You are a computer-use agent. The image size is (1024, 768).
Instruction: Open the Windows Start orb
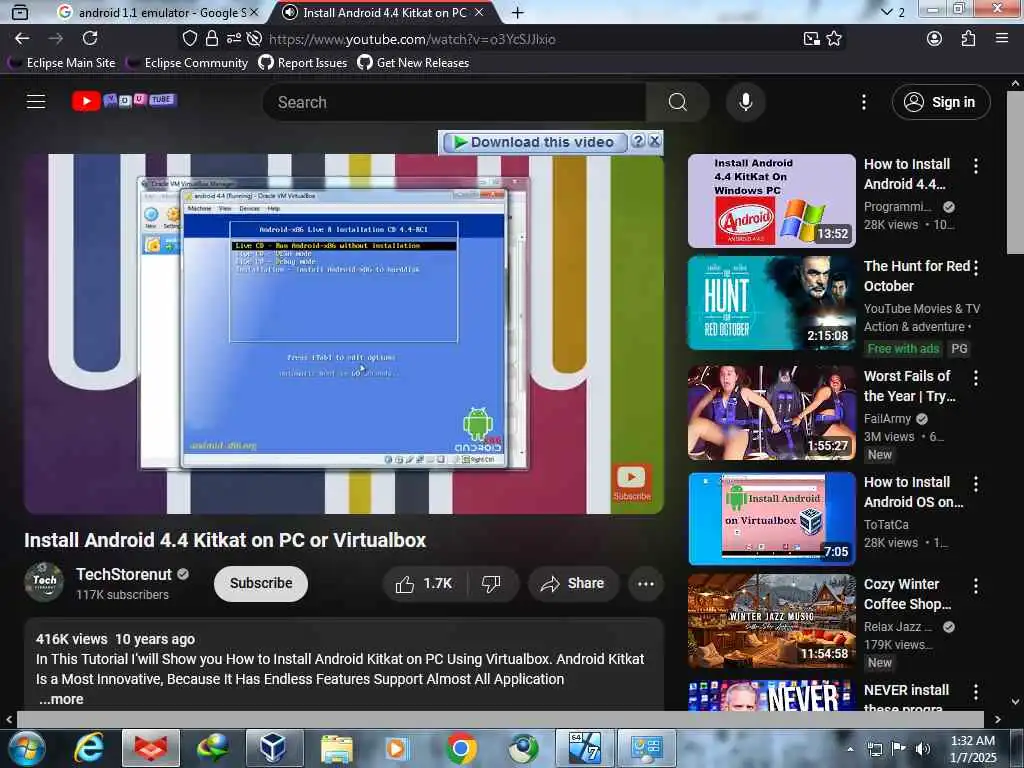(25, 748)
